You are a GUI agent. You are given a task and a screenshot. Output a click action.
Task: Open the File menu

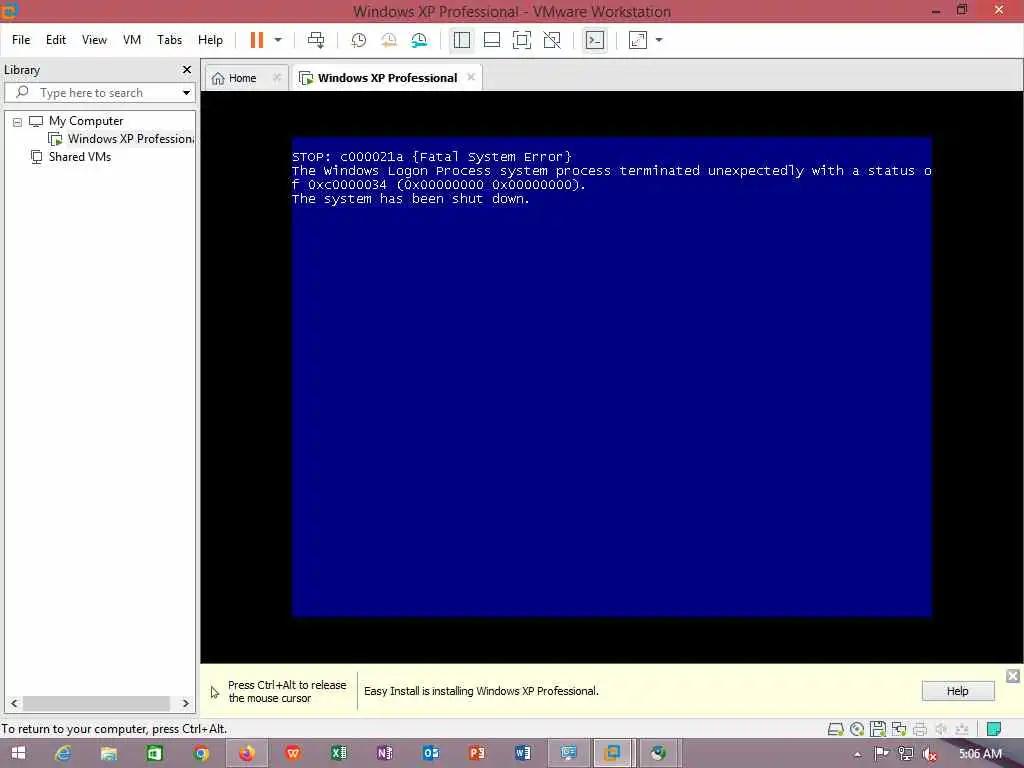click(21, 40)
